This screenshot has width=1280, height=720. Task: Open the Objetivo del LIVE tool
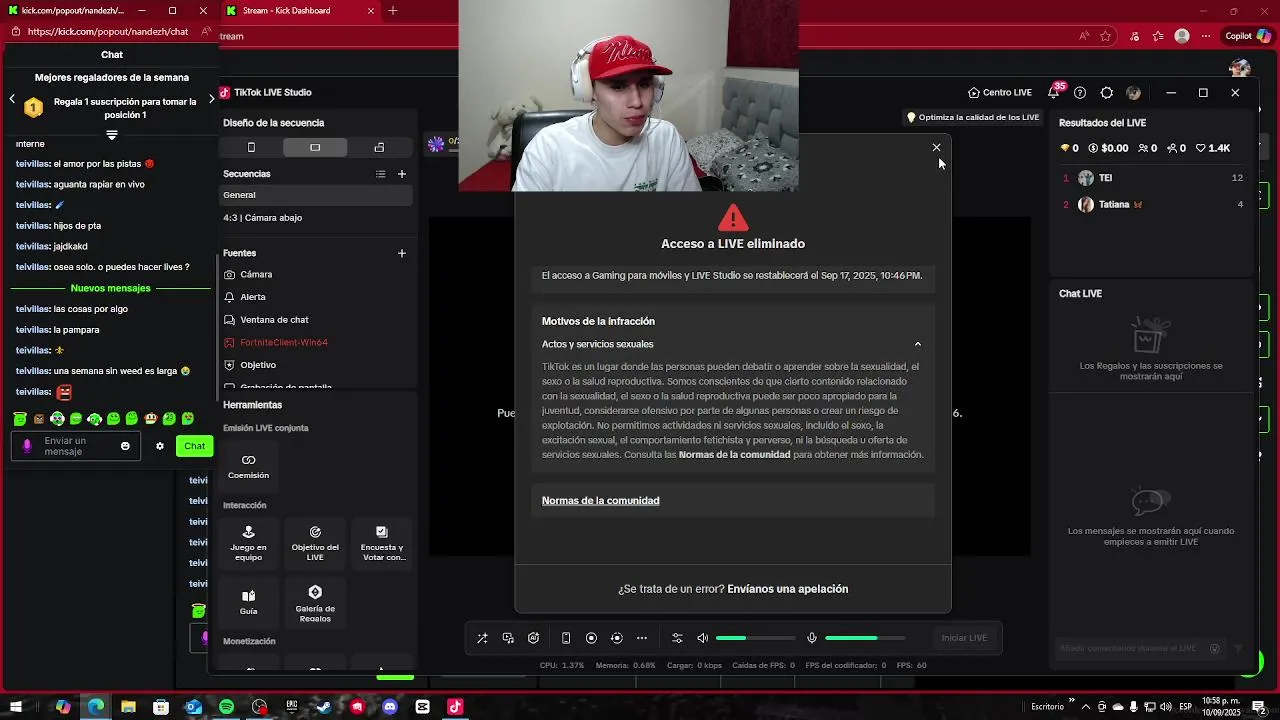tap(315, 543)
